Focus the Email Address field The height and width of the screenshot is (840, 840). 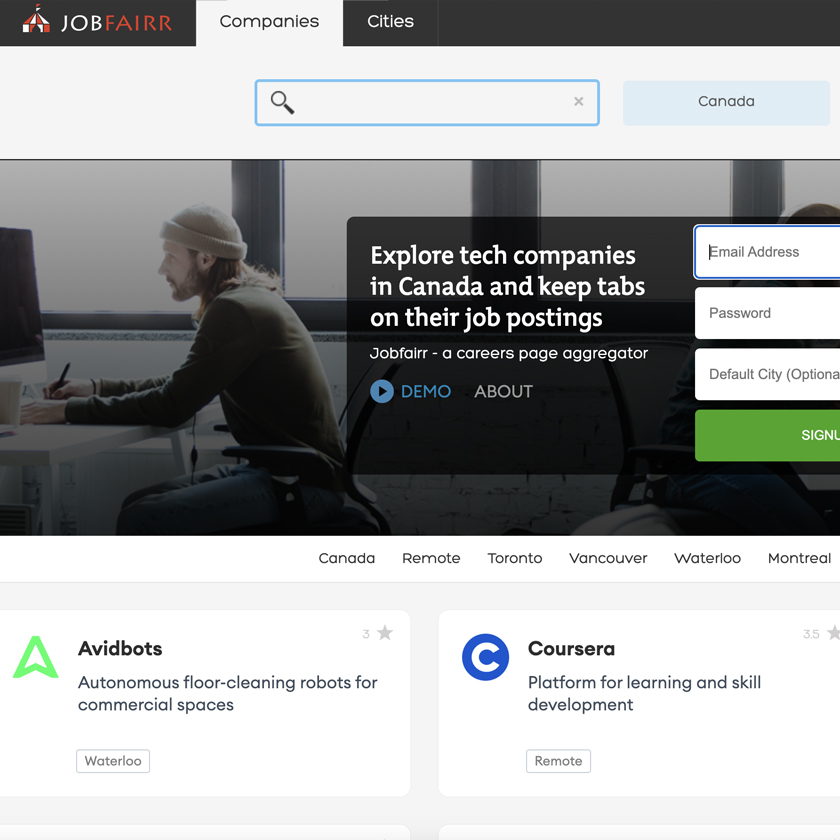pyautogui.click(x=767, y=252)
